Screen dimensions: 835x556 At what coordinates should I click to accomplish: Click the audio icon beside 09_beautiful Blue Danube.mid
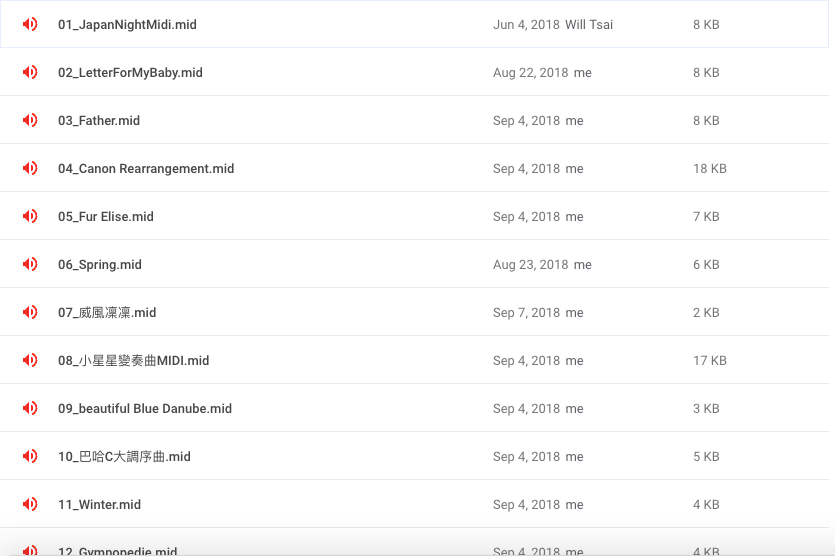[x=30, y=407]
